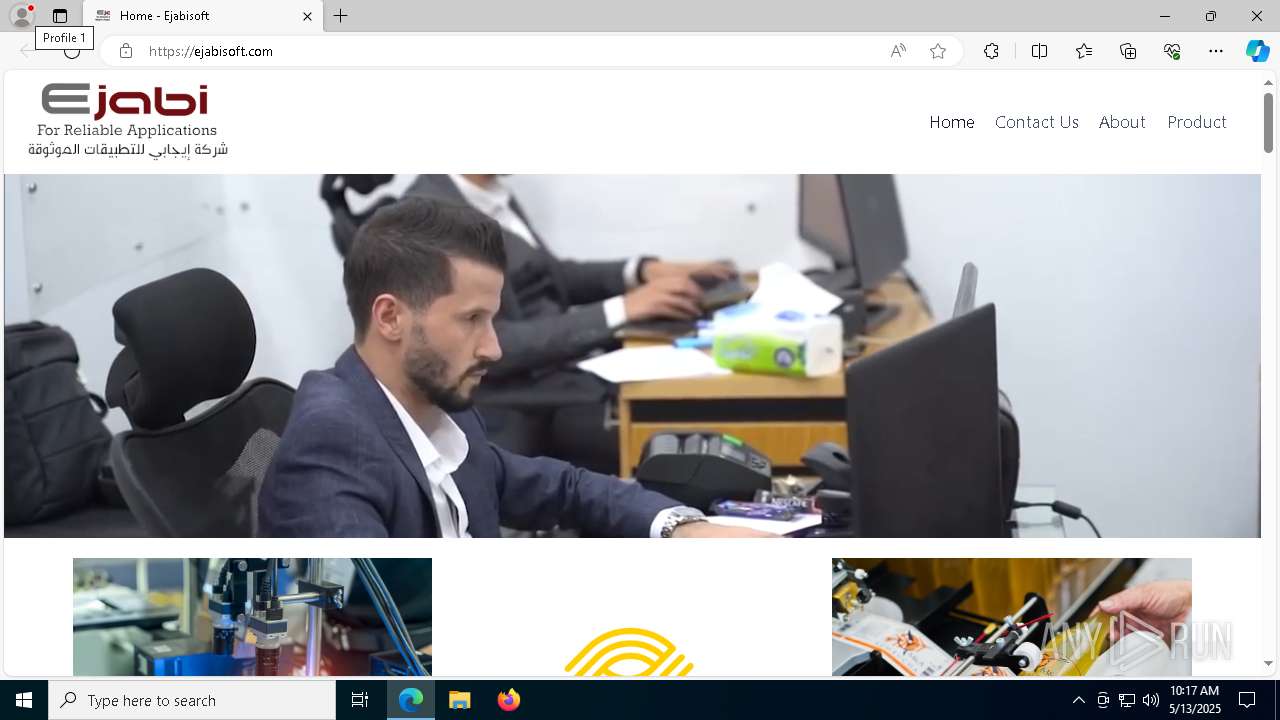
Task: View site information via the lock icon
Action: (126, 51)
